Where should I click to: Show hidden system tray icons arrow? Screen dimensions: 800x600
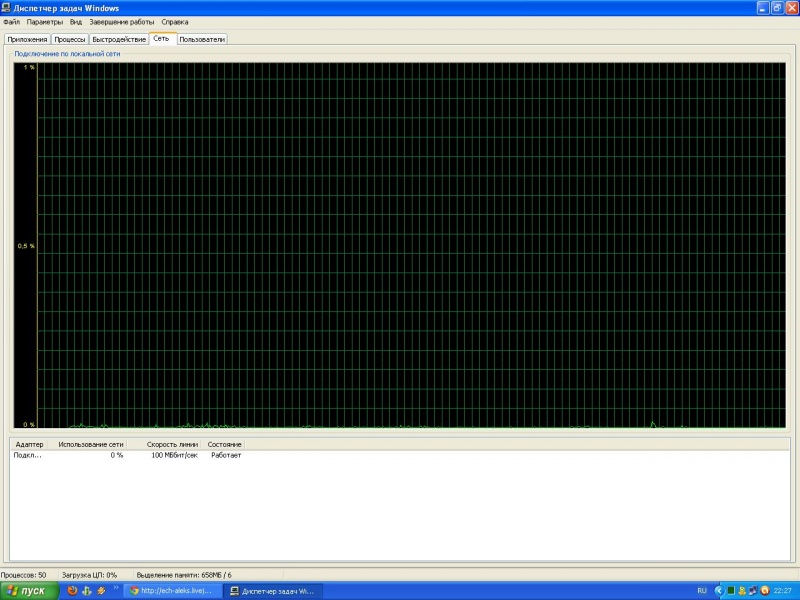[x=719, y=591]
